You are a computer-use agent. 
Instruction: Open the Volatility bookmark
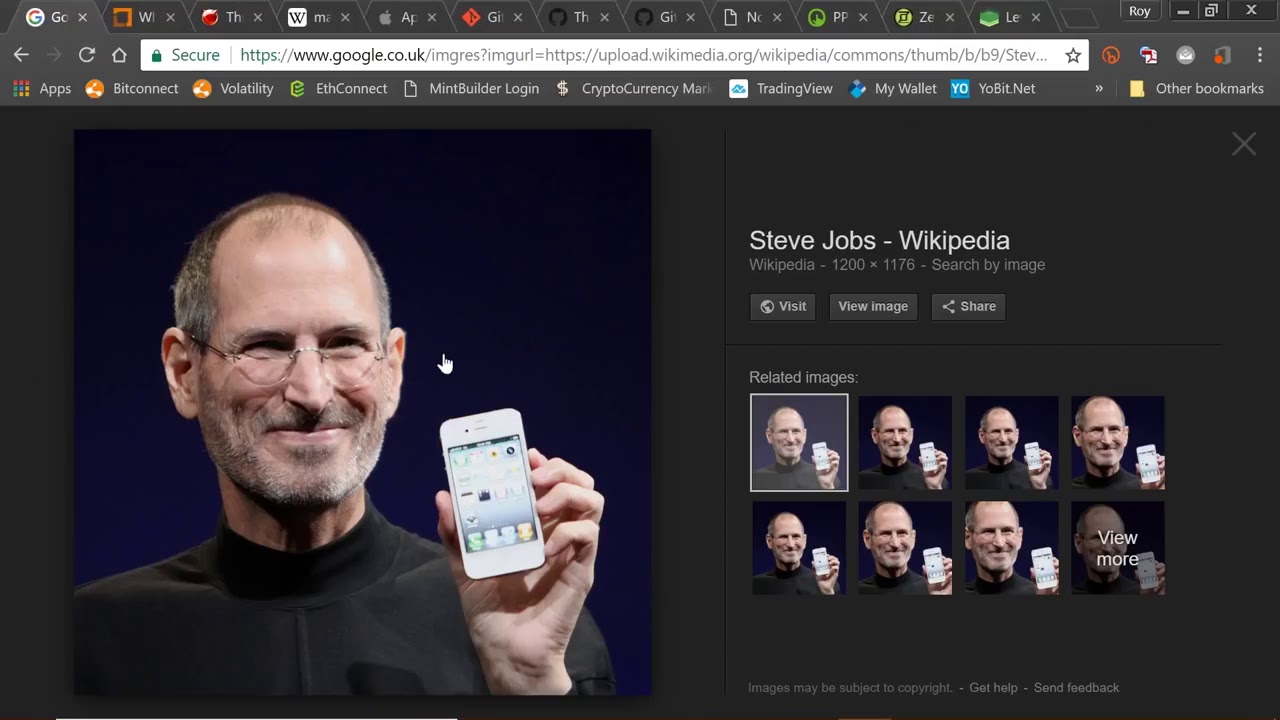[233, 88]
